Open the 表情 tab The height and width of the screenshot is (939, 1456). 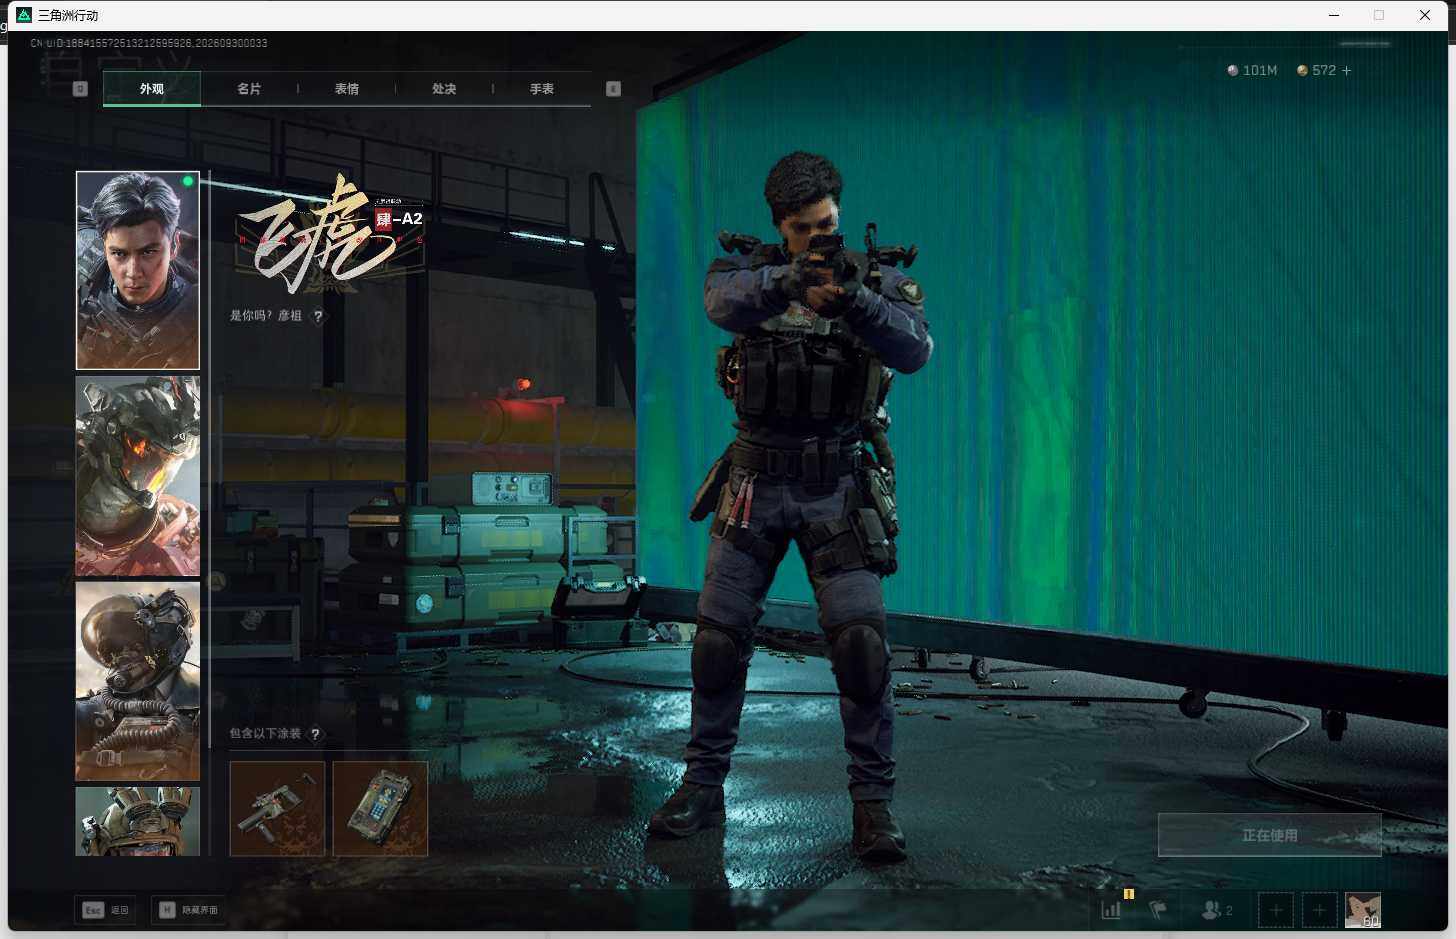pyautogui.click(x=347, y=89)
